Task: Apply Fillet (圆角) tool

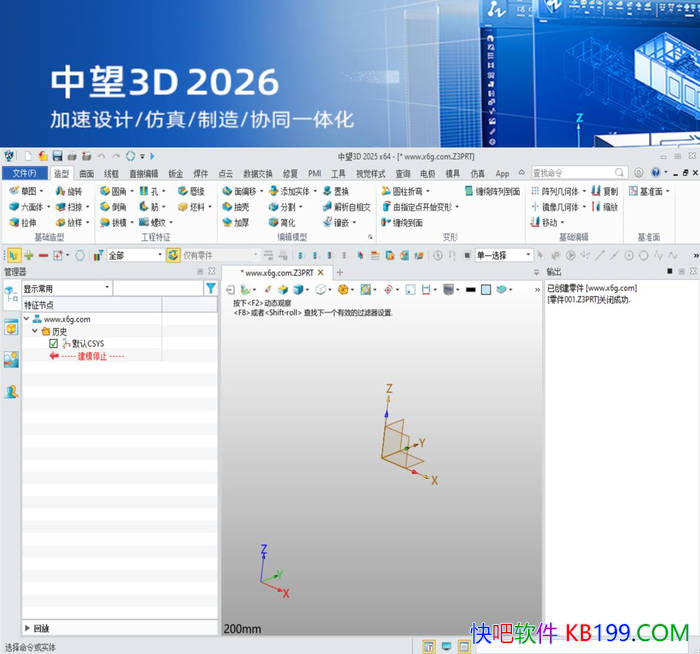Action: pos(113,191)
